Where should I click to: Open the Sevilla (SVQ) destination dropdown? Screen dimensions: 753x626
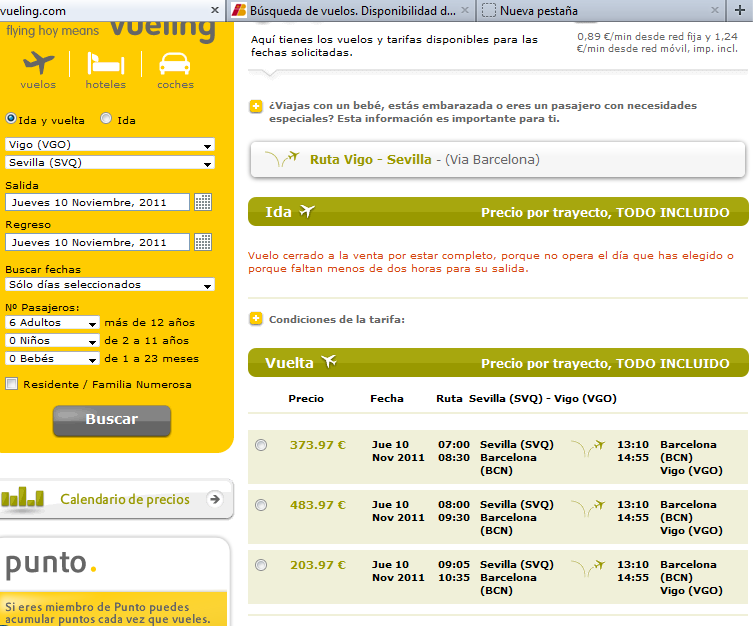109,163
